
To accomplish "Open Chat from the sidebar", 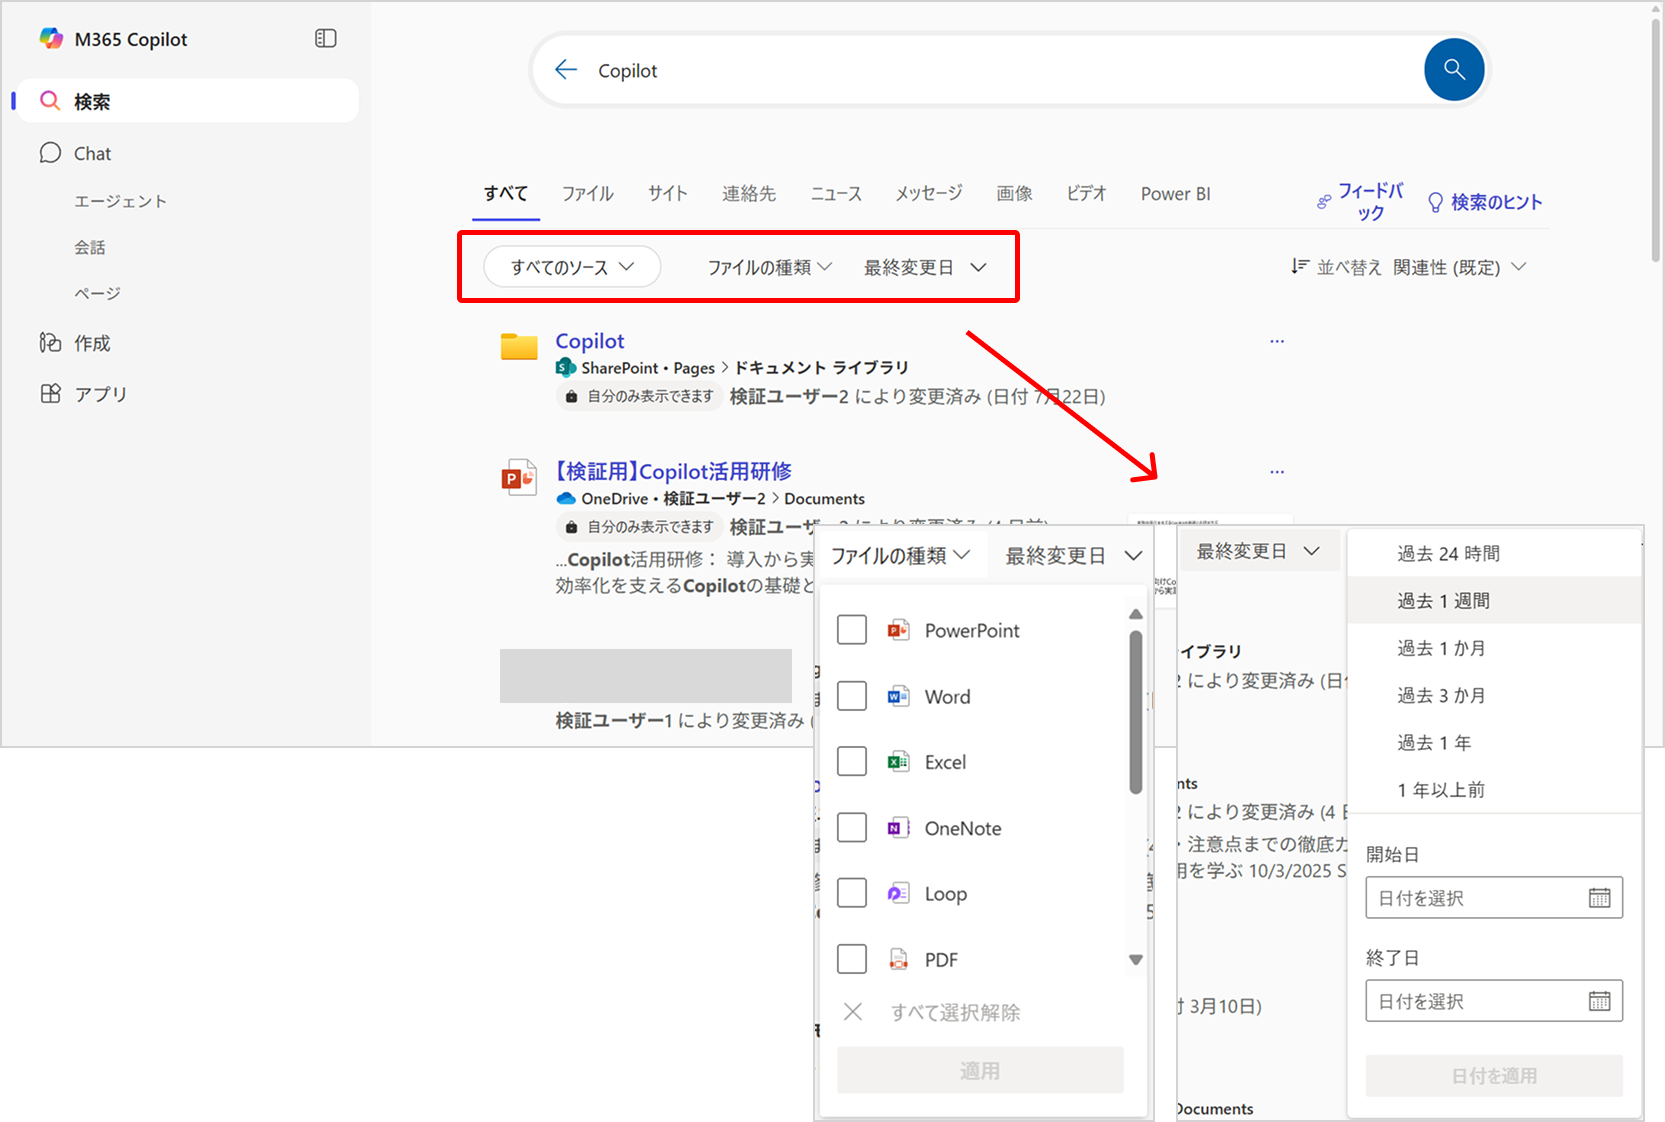I will point(92,153).
